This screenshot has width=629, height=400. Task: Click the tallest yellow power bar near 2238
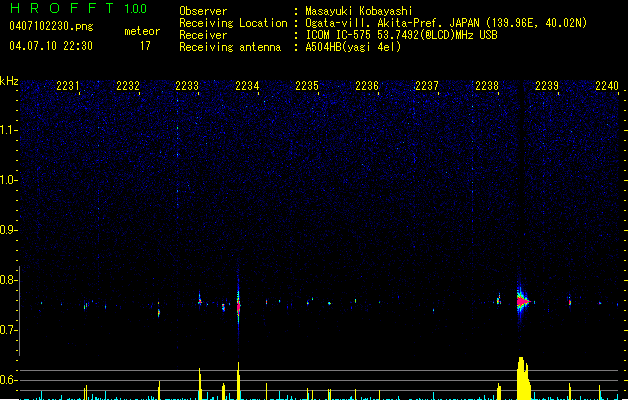point(523,378)
